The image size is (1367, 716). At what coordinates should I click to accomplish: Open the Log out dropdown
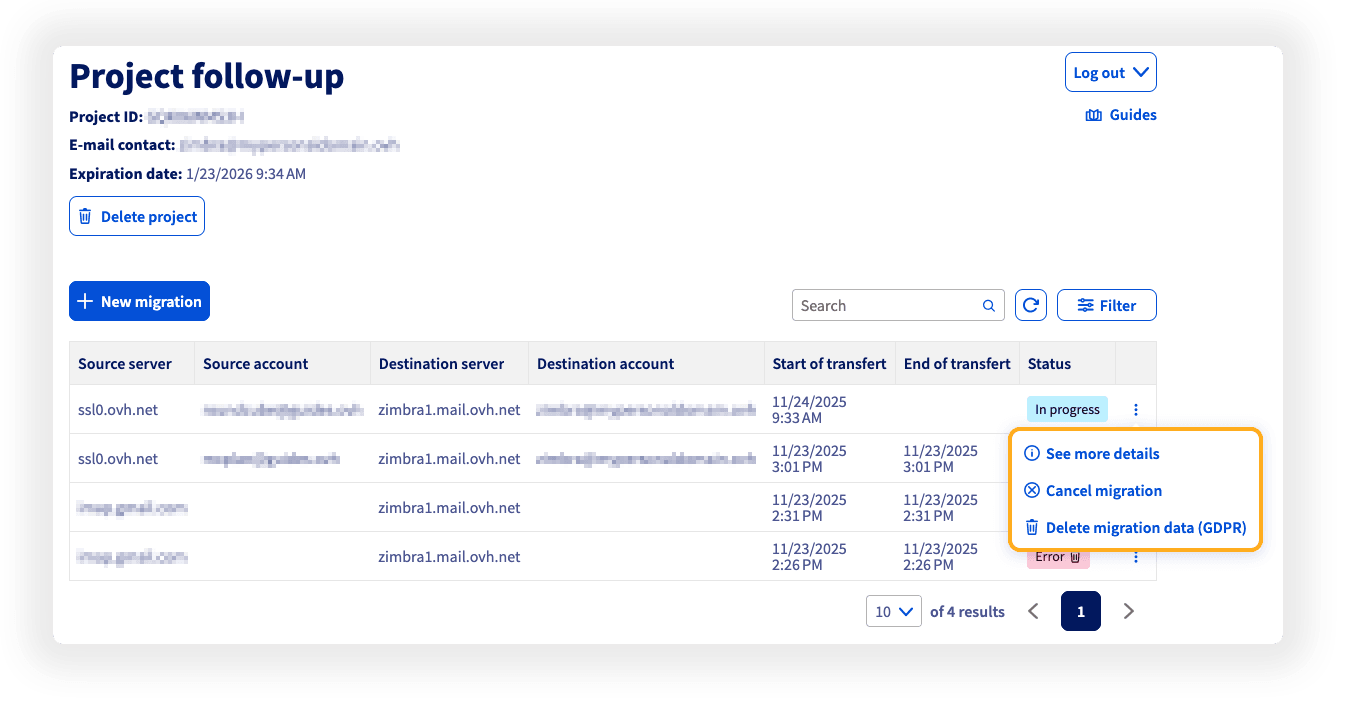pyautogui.click(x=1111, y=72)
